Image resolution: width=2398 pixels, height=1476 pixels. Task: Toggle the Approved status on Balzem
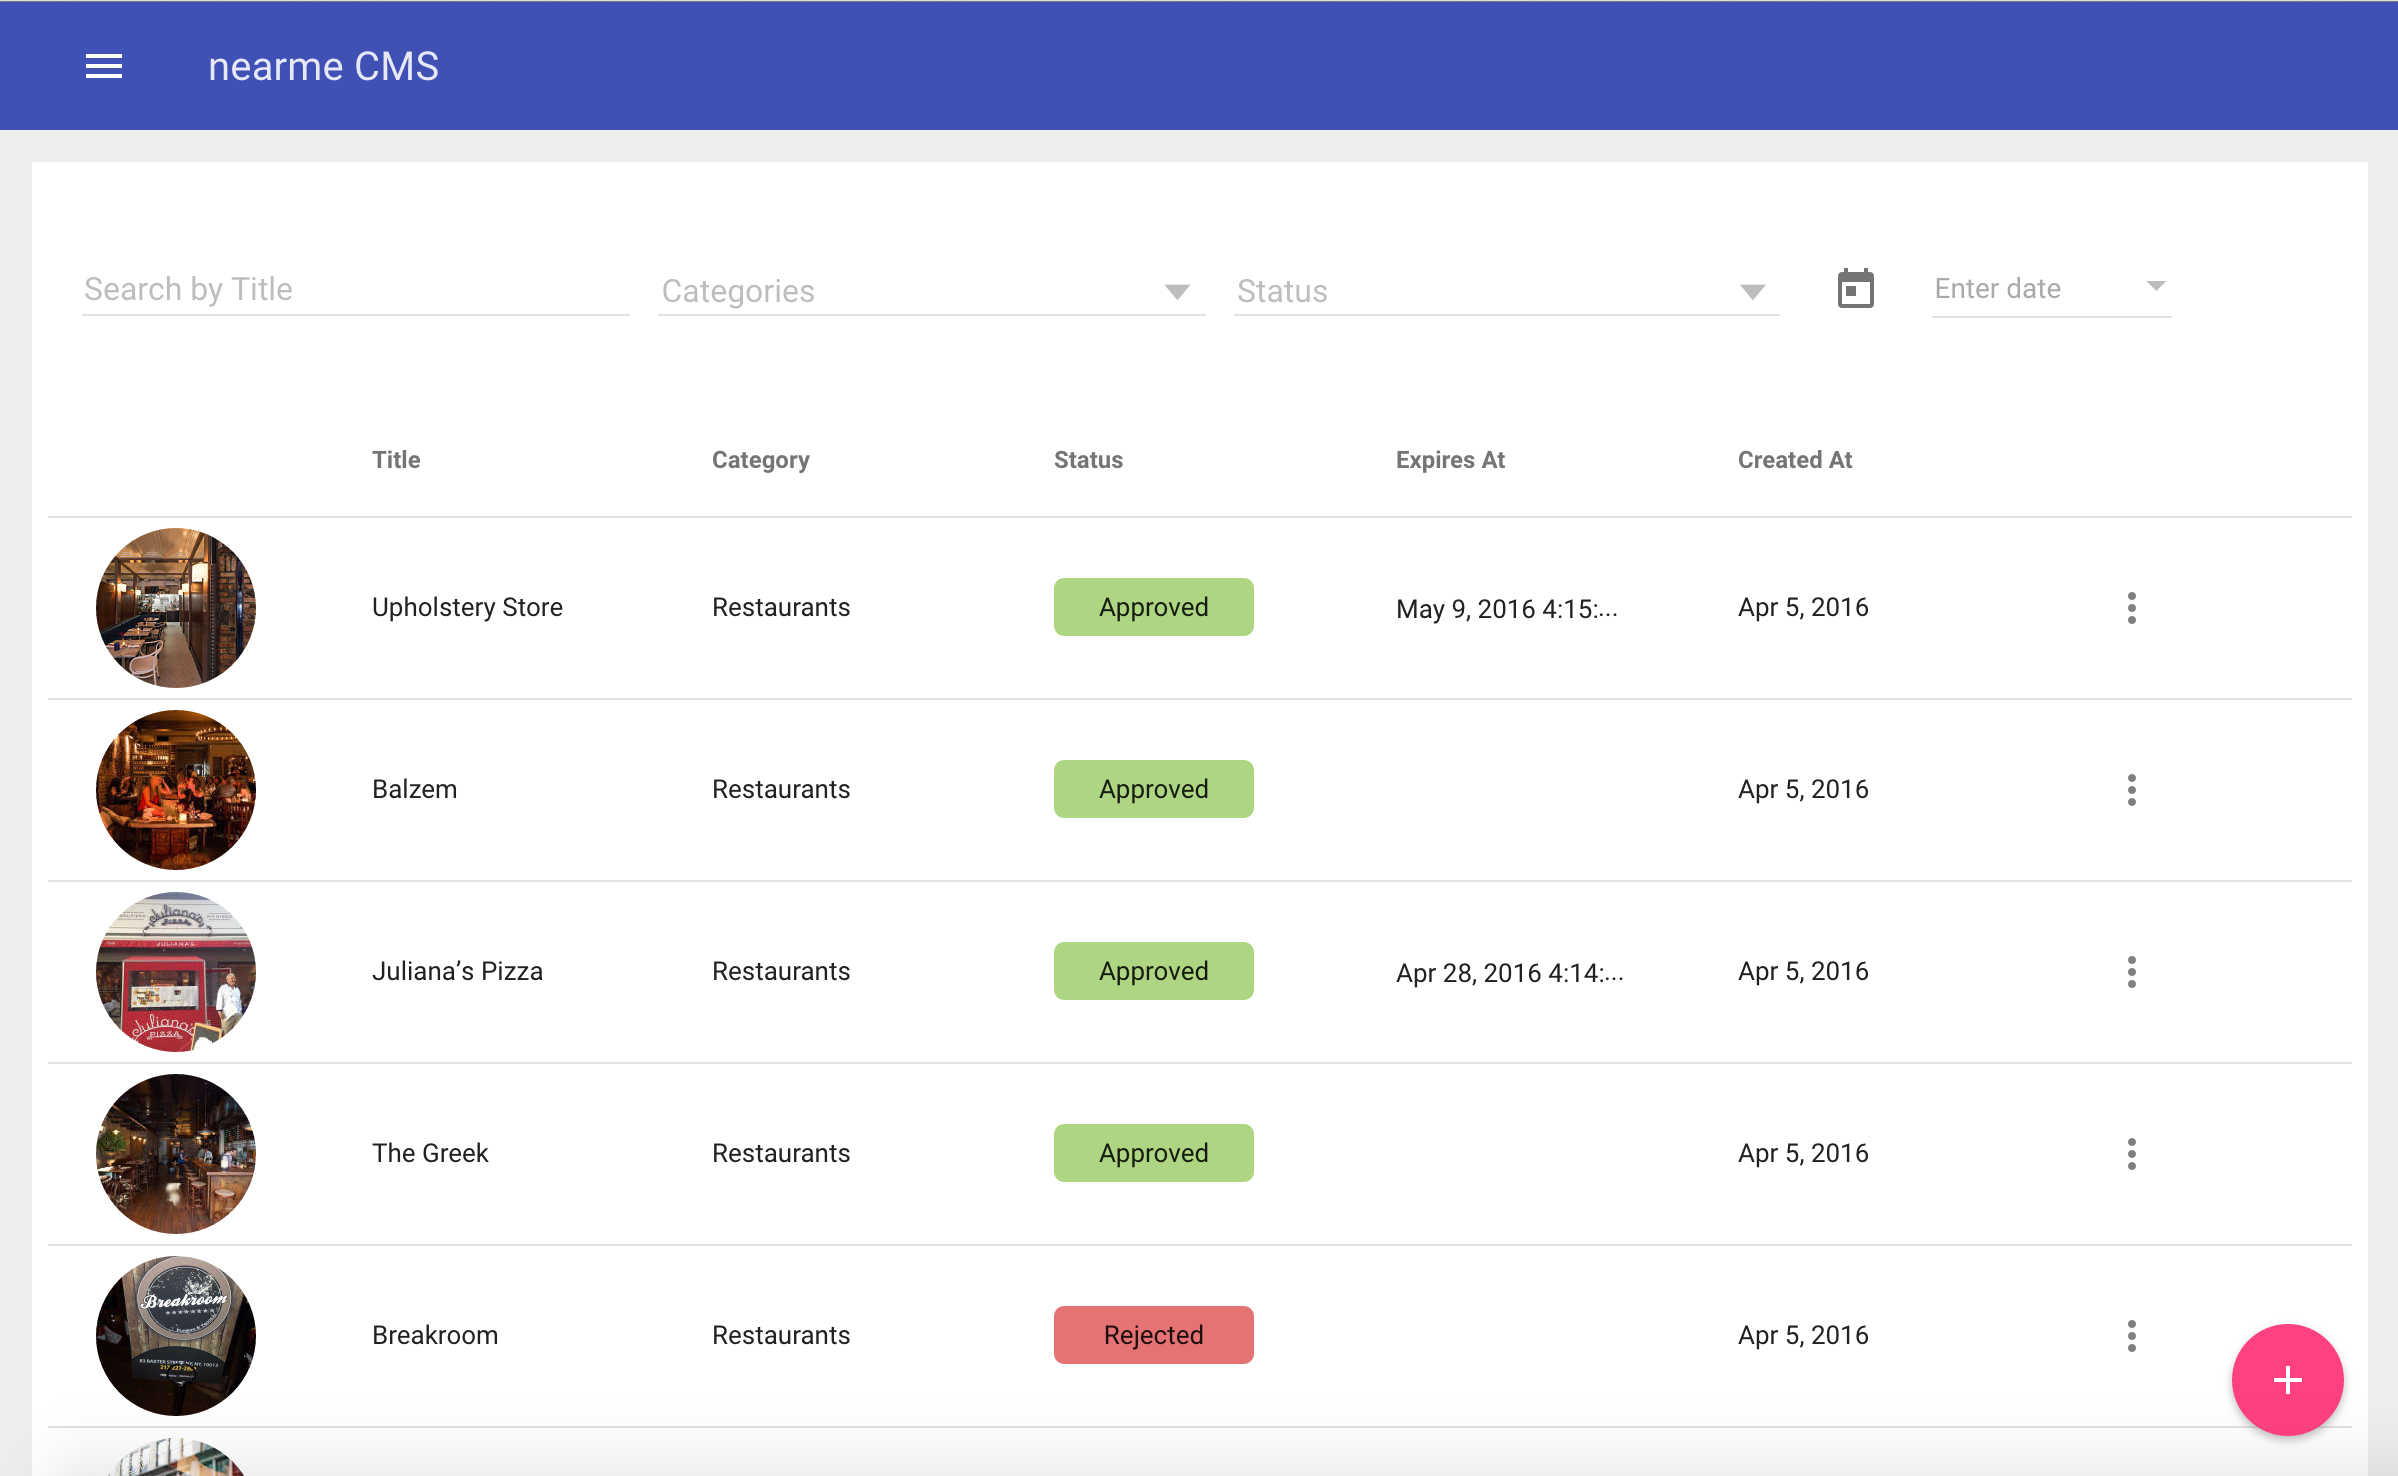1153,789
